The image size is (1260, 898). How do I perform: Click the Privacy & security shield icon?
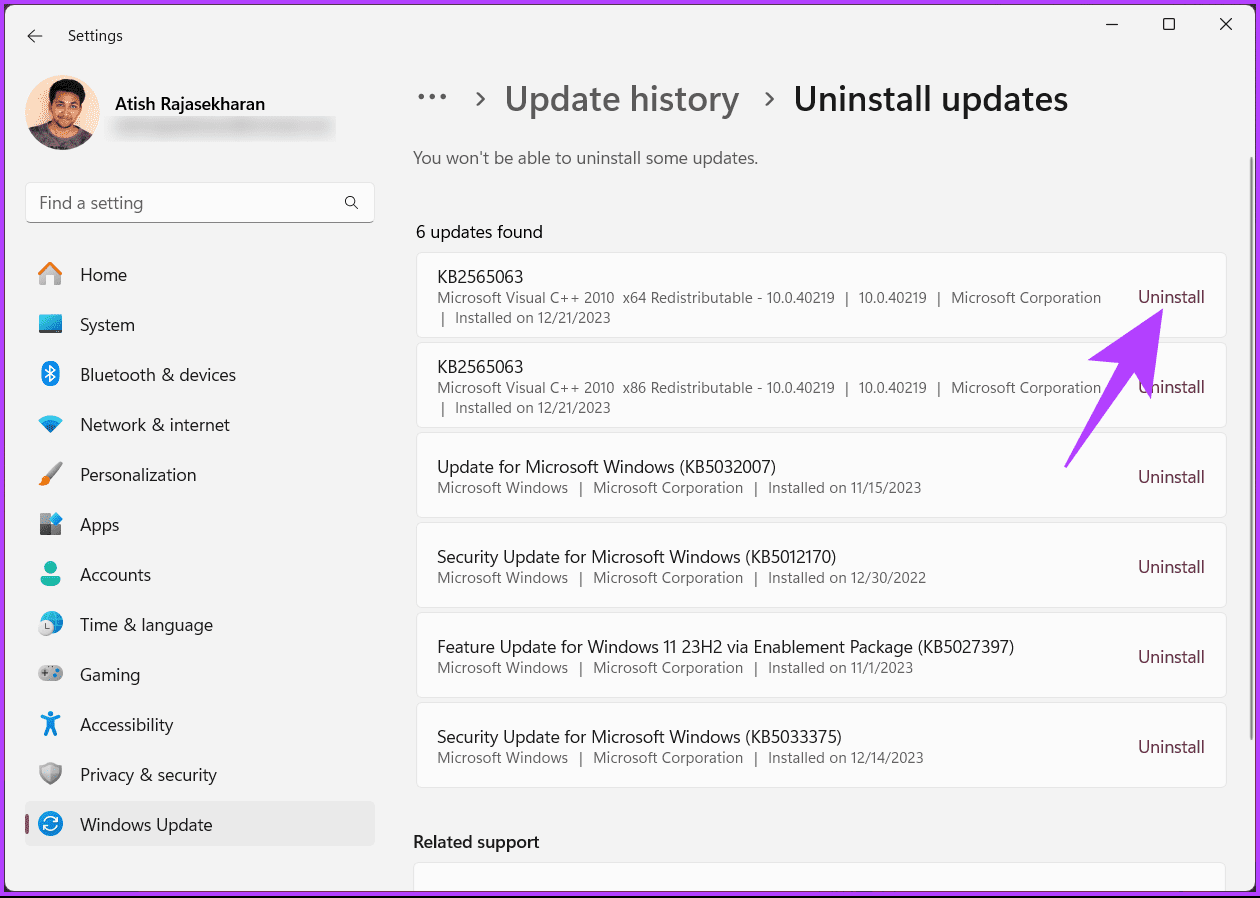pos(50,774)
